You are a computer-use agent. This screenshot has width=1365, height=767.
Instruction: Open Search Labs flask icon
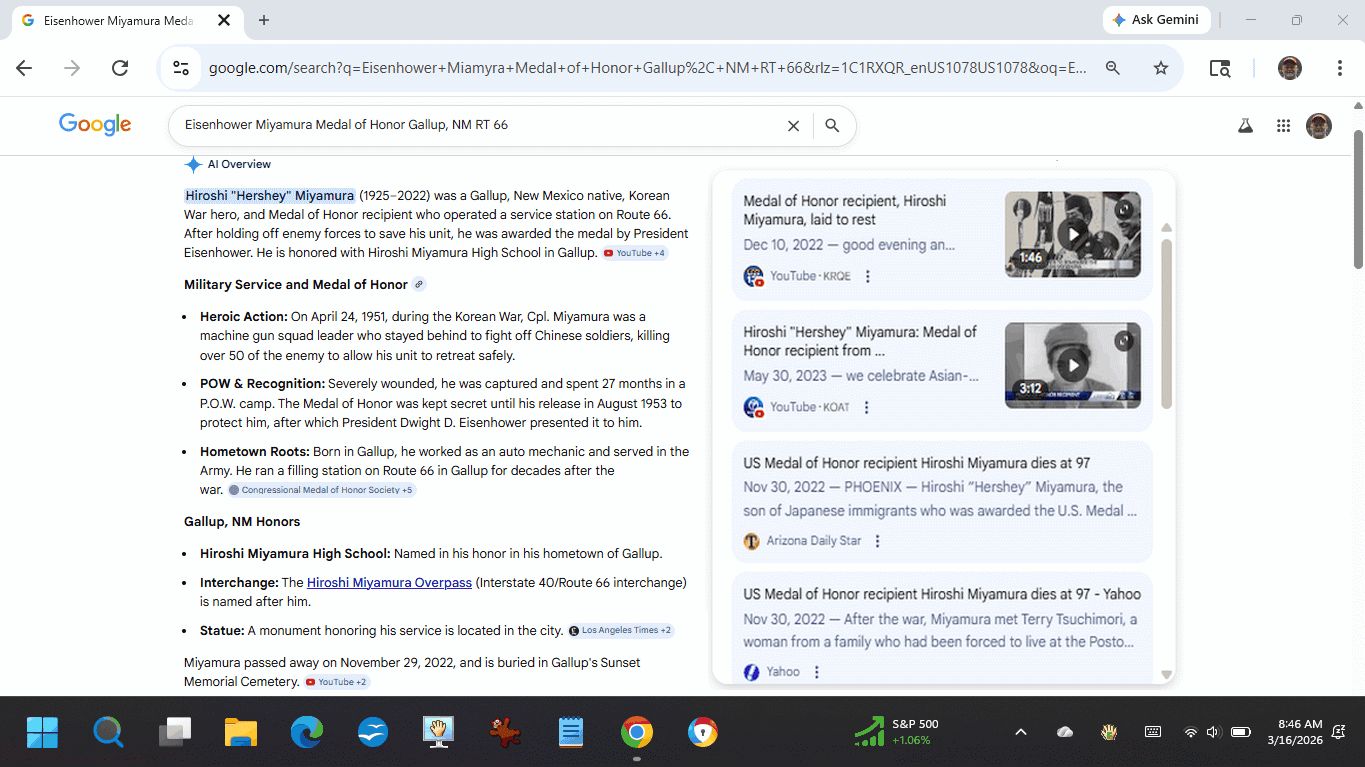coord(1245,126)
